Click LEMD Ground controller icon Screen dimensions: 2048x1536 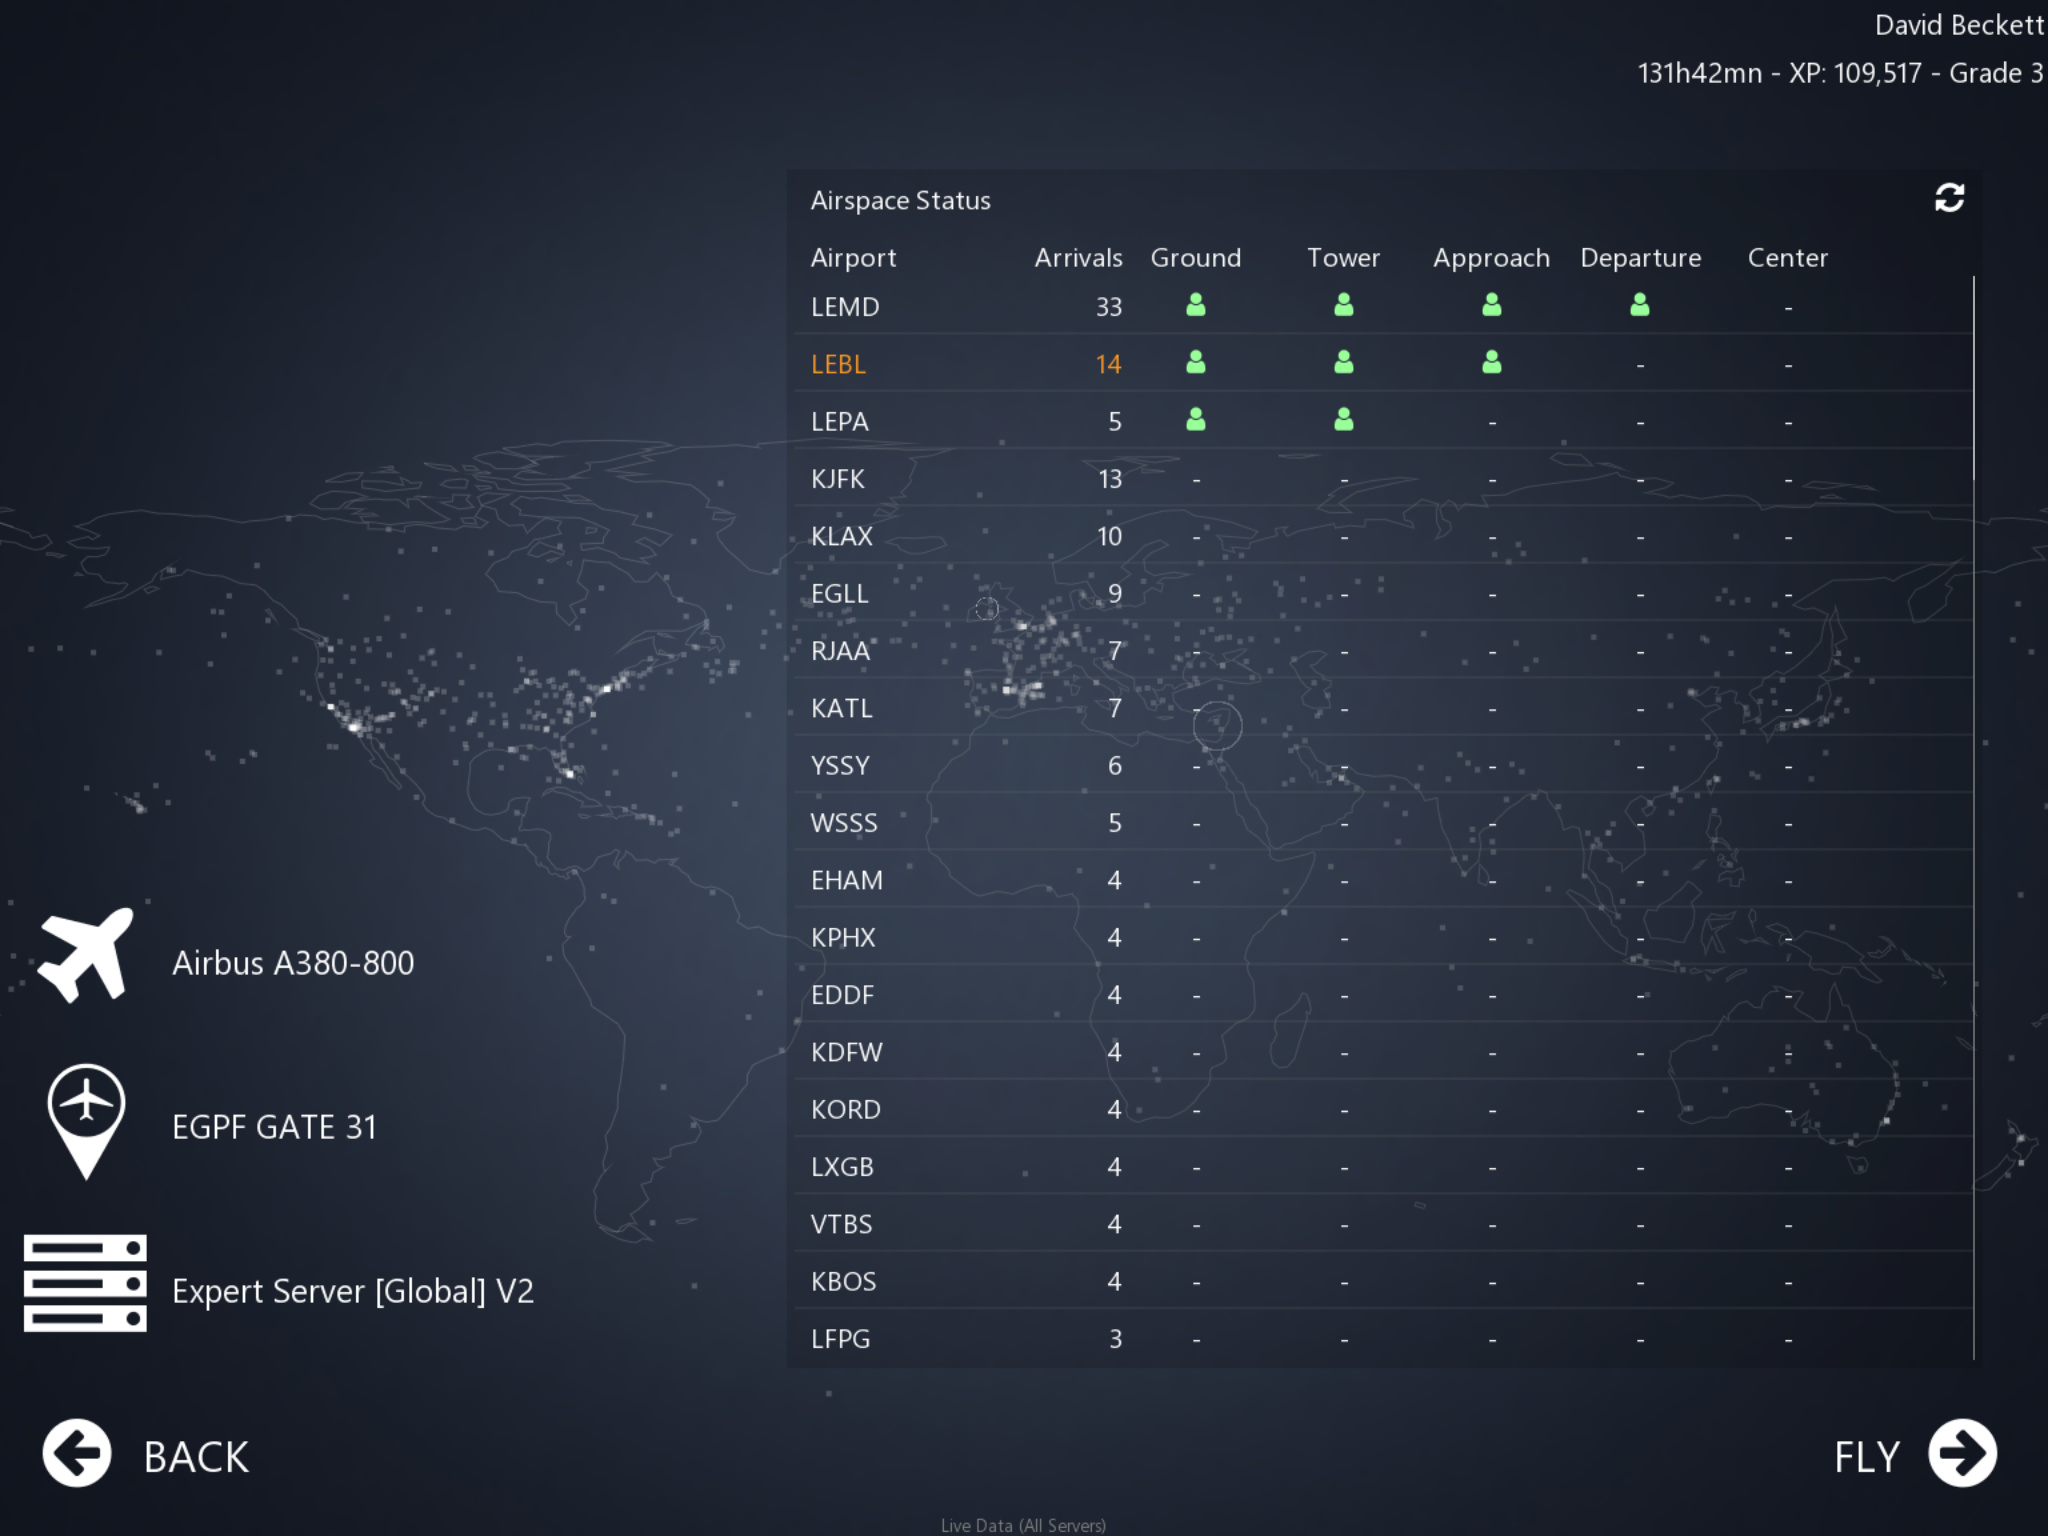tap(1195, 305)
